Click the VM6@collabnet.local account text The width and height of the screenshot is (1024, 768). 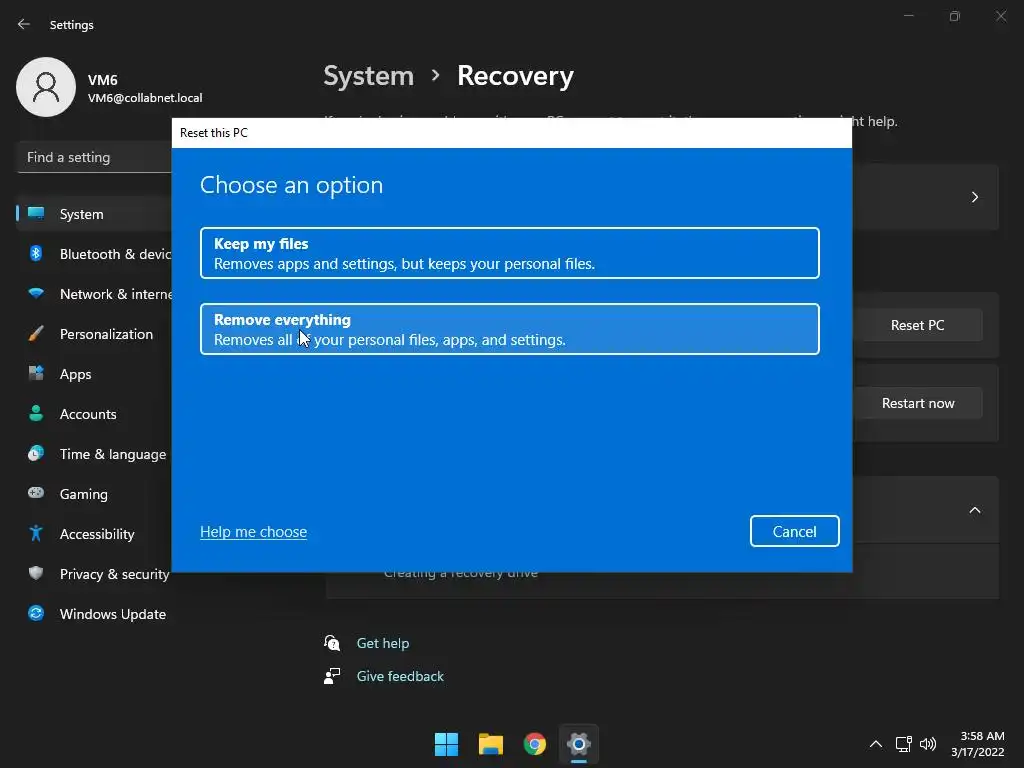[x=145, y=98]
